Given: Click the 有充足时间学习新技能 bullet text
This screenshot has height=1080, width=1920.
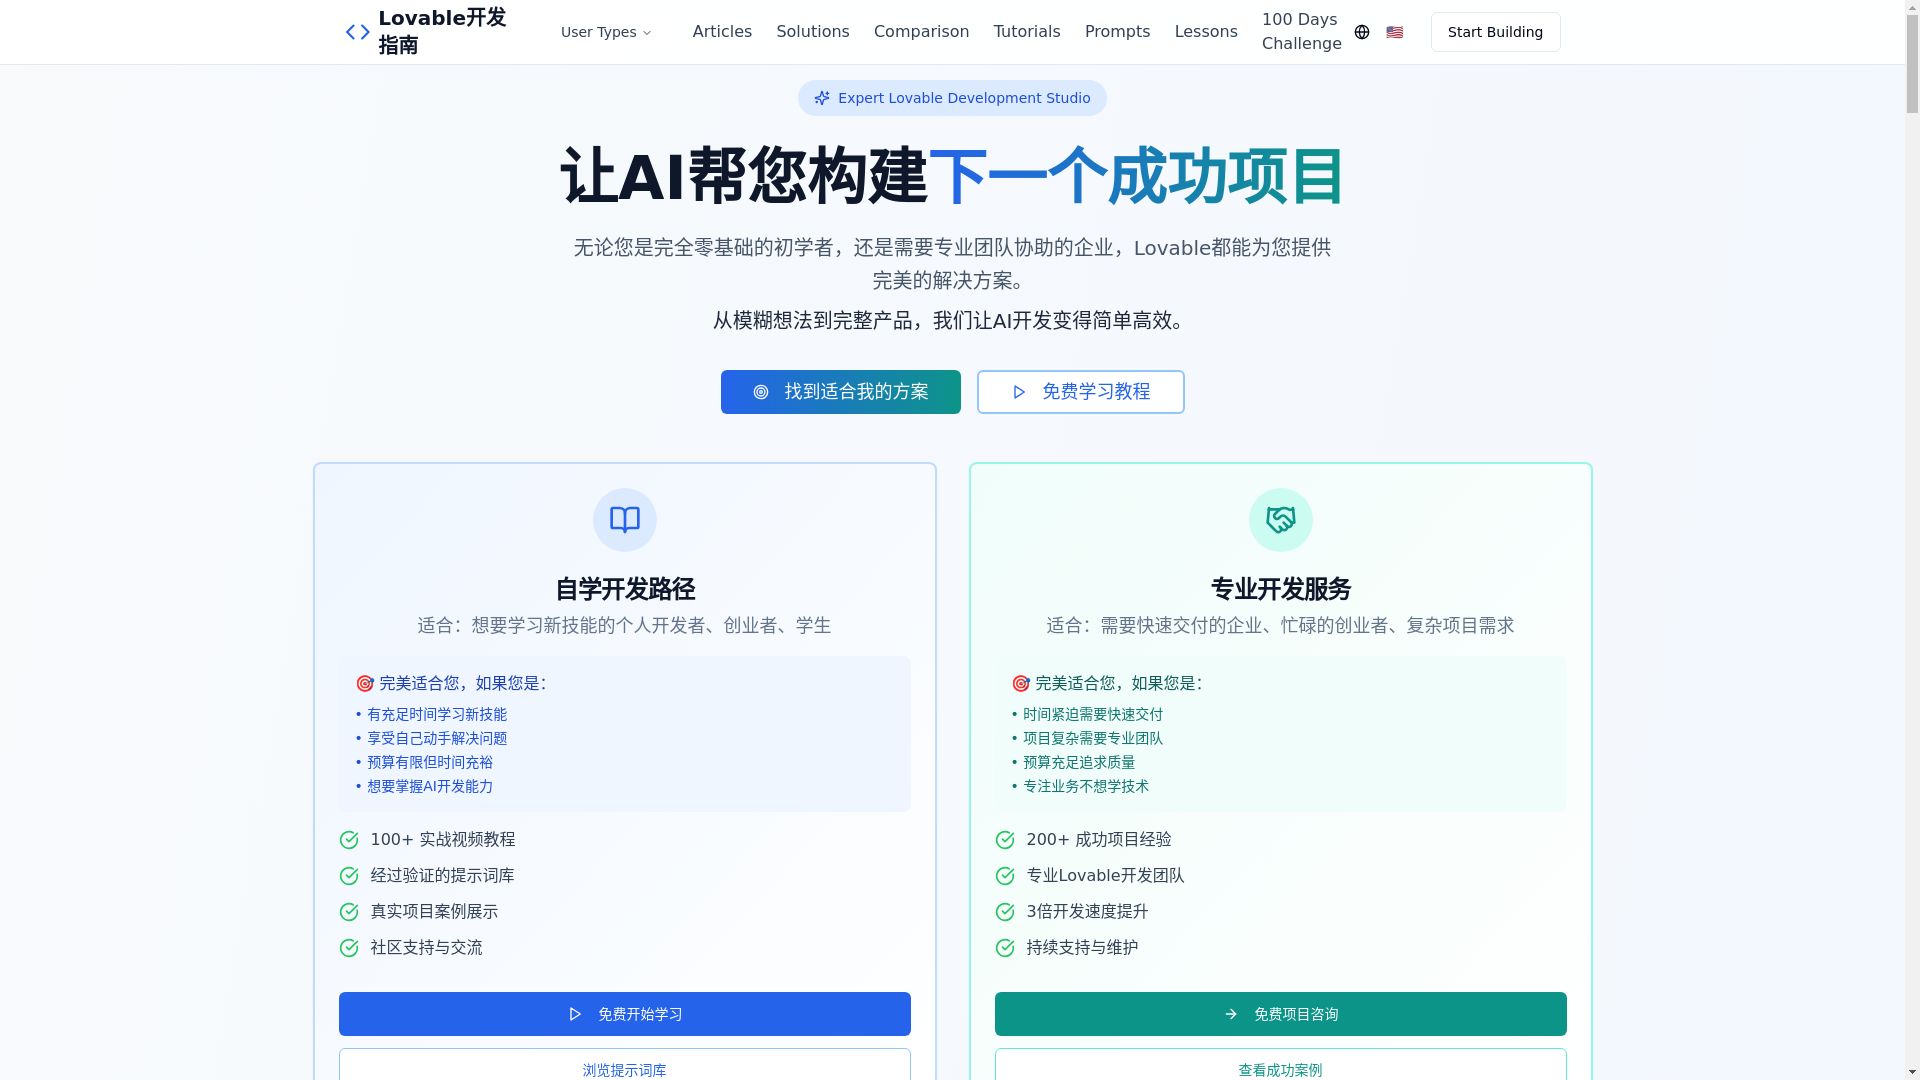Looking at the screenshot, I should tap(437, 715).
